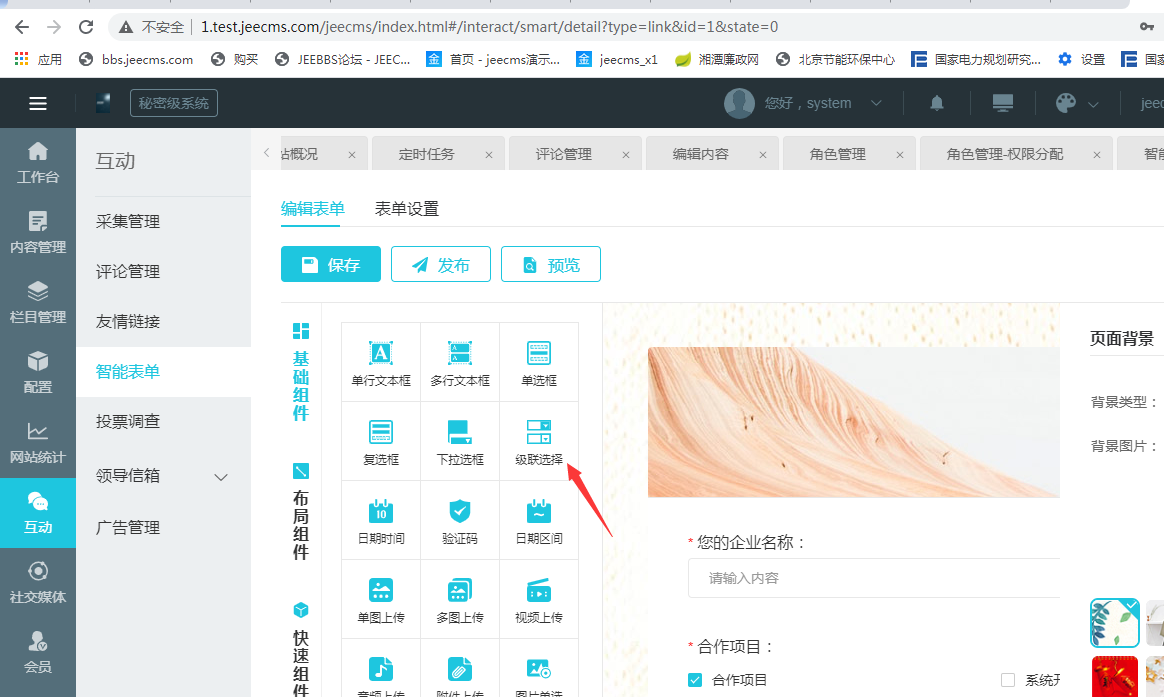The width and height of the screenshot is (1164, 697).
Task: Switch to 编辑表单 tab
Action: pyautogui.click(x=313, y=209)
